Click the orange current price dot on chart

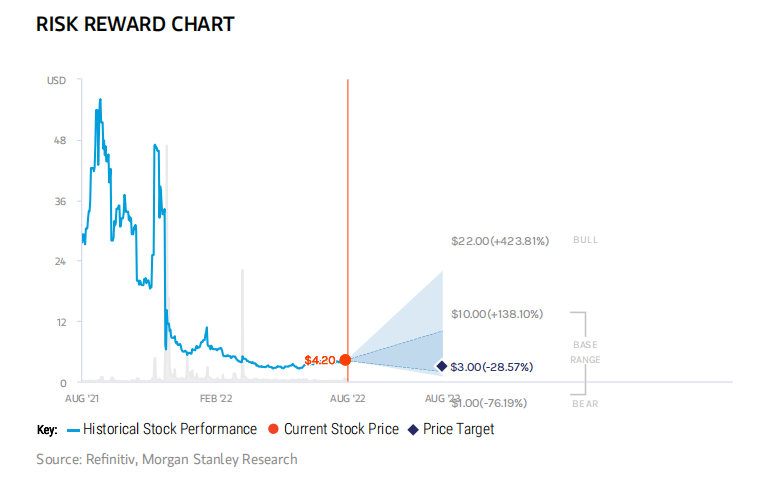[x=346, y=360]
